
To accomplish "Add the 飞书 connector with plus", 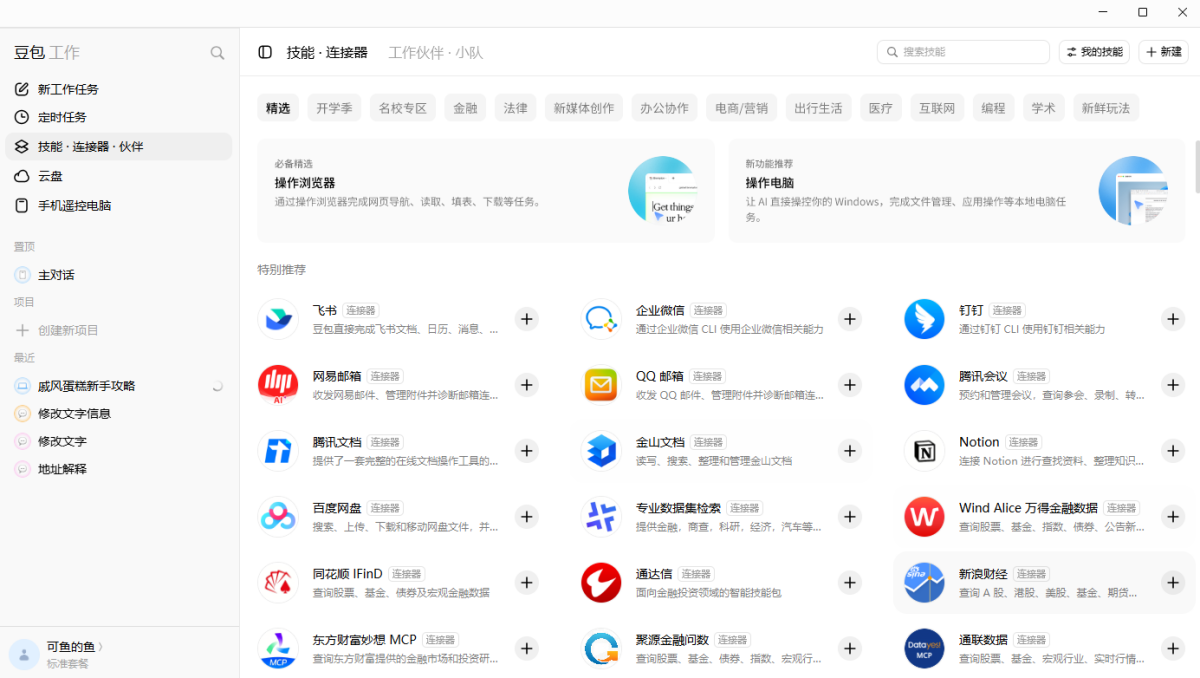I will [x=527, y=319].
